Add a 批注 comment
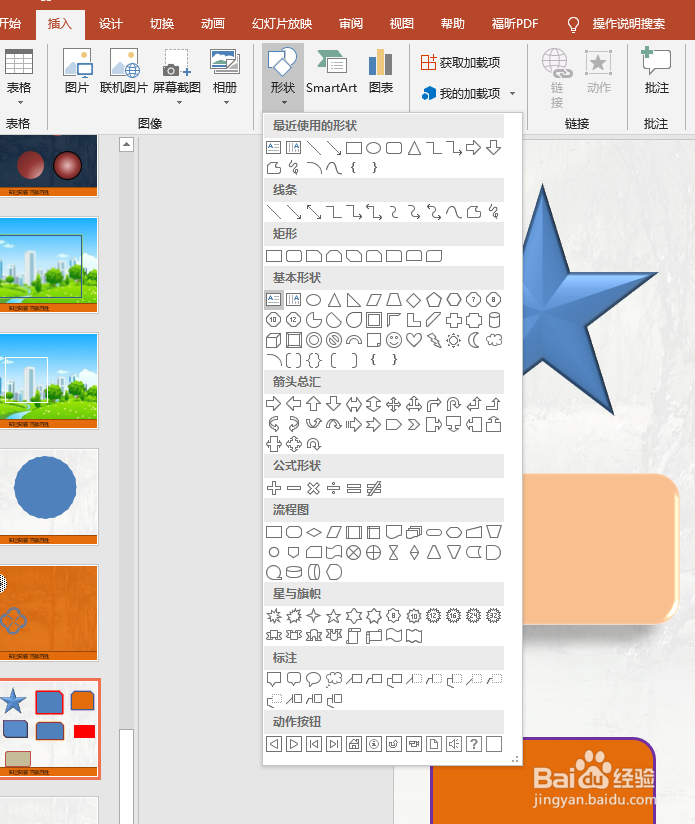 pos(657,72)
